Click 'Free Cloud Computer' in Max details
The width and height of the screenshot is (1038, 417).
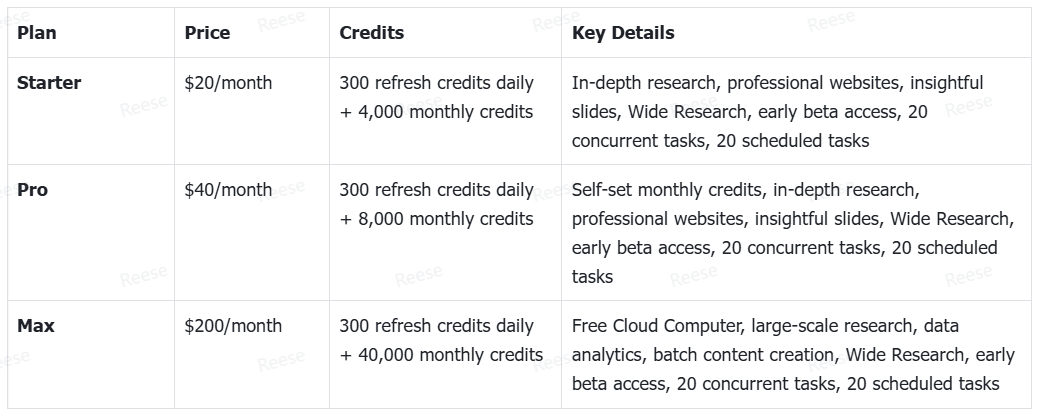pyautogui.click(x=655, y=326)
